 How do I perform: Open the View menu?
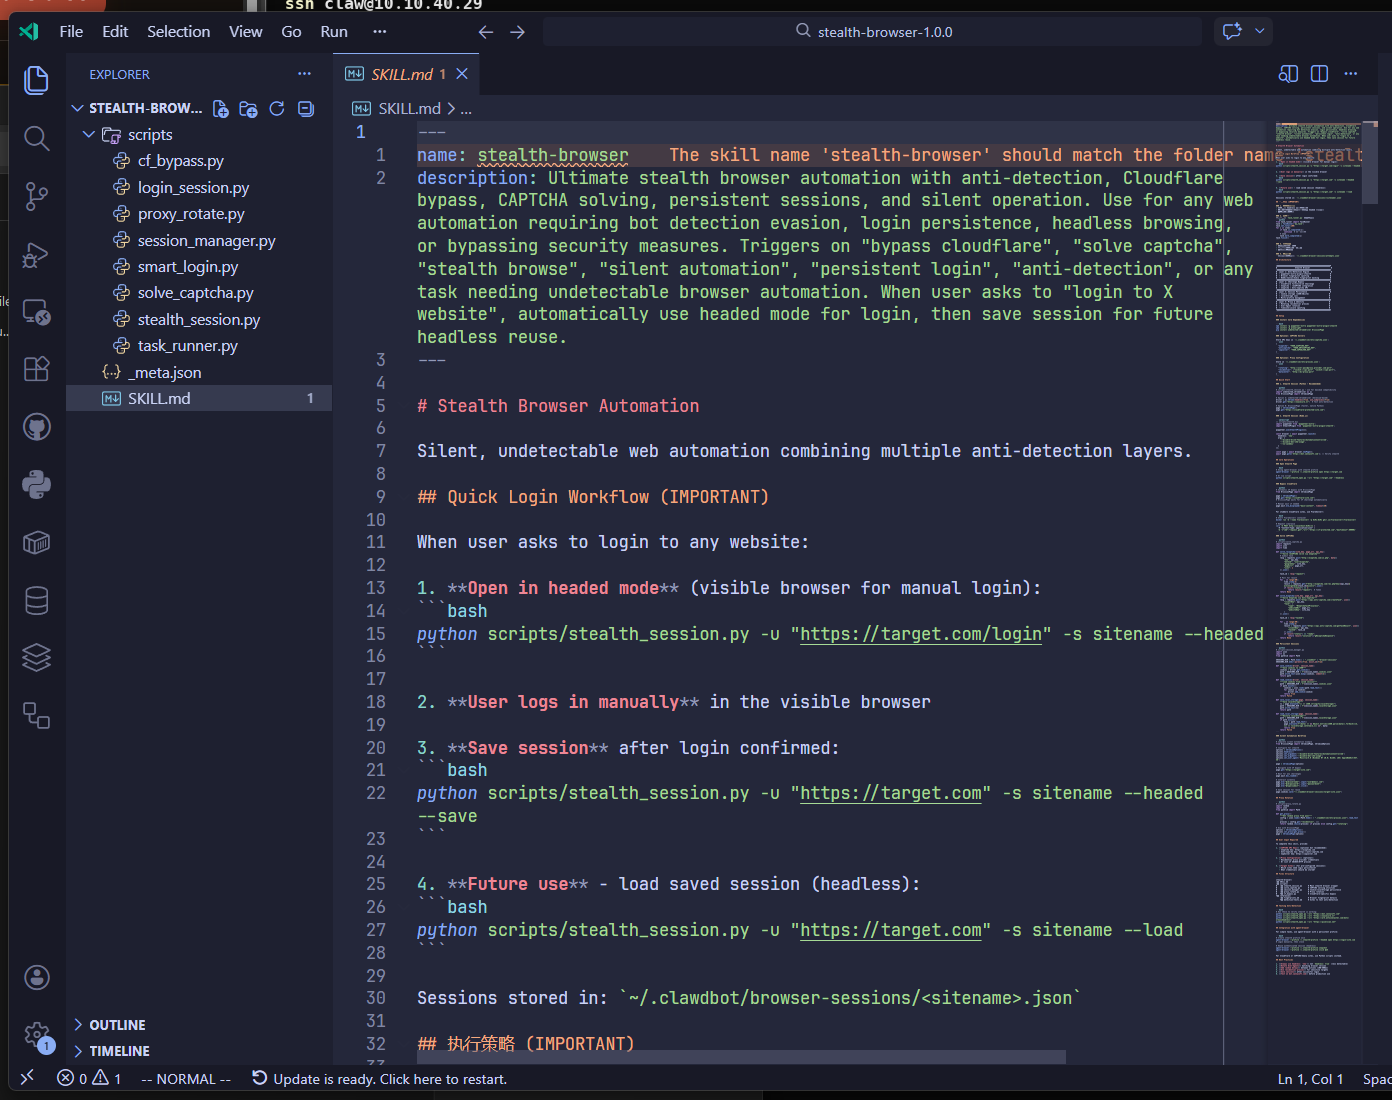point(245,32)
